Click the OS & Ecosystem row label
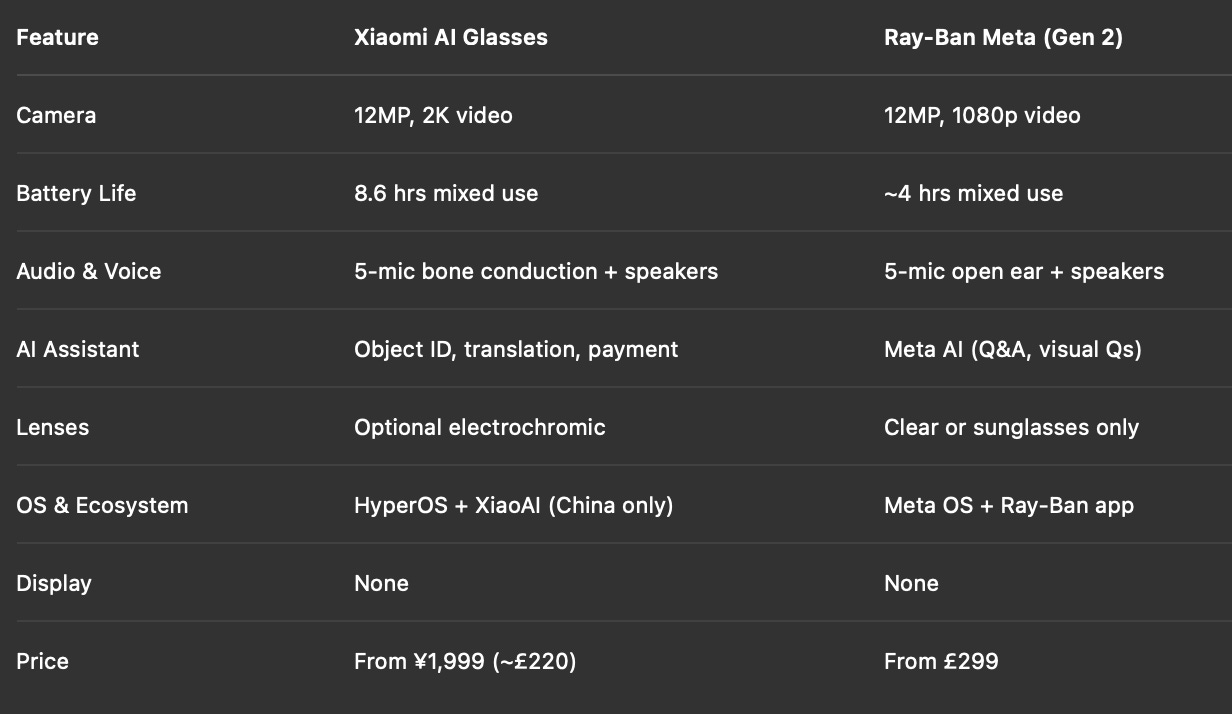 tap(102, 506)
